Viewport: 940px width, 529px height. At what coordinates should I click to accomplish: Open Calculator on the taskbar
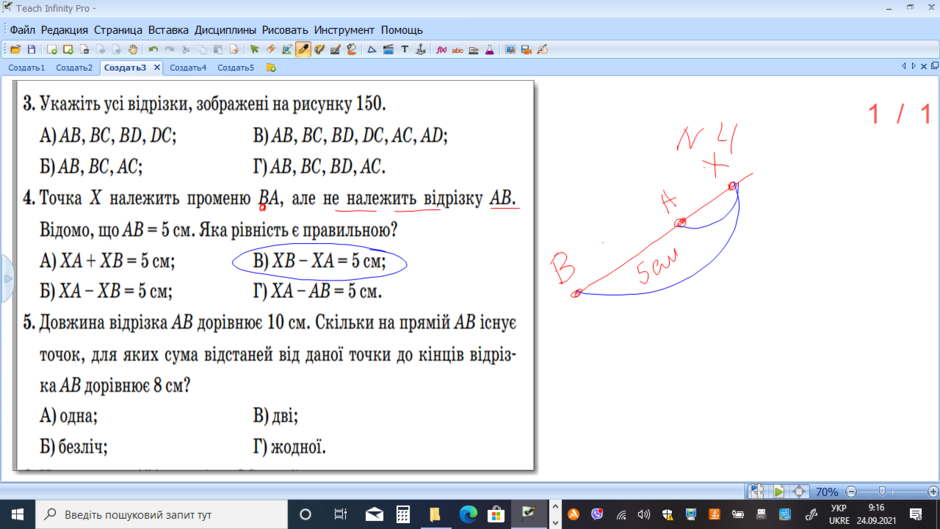point(403,515)
